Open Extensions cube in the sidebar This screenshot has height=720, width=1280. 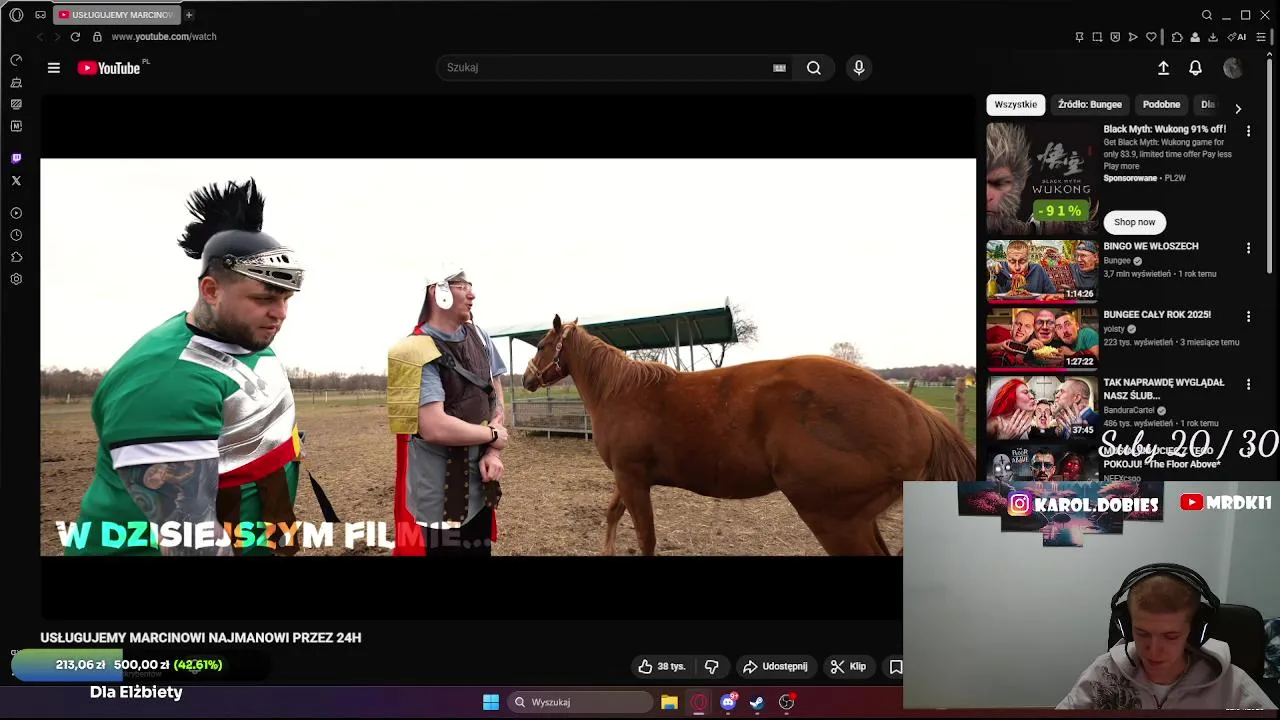tap(16, 257)
